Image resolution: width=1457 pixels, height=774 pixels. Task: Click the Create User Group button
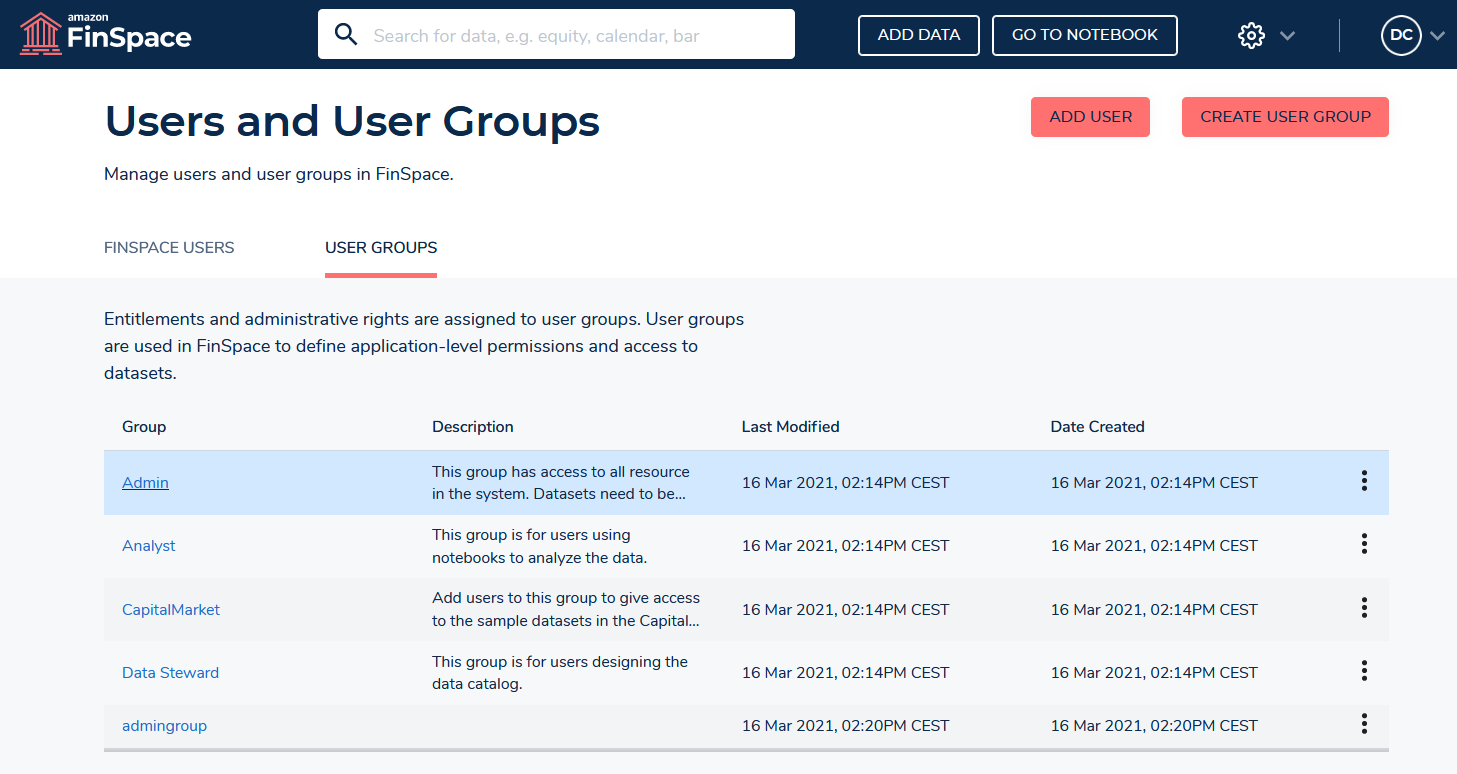pos(1285,117)
